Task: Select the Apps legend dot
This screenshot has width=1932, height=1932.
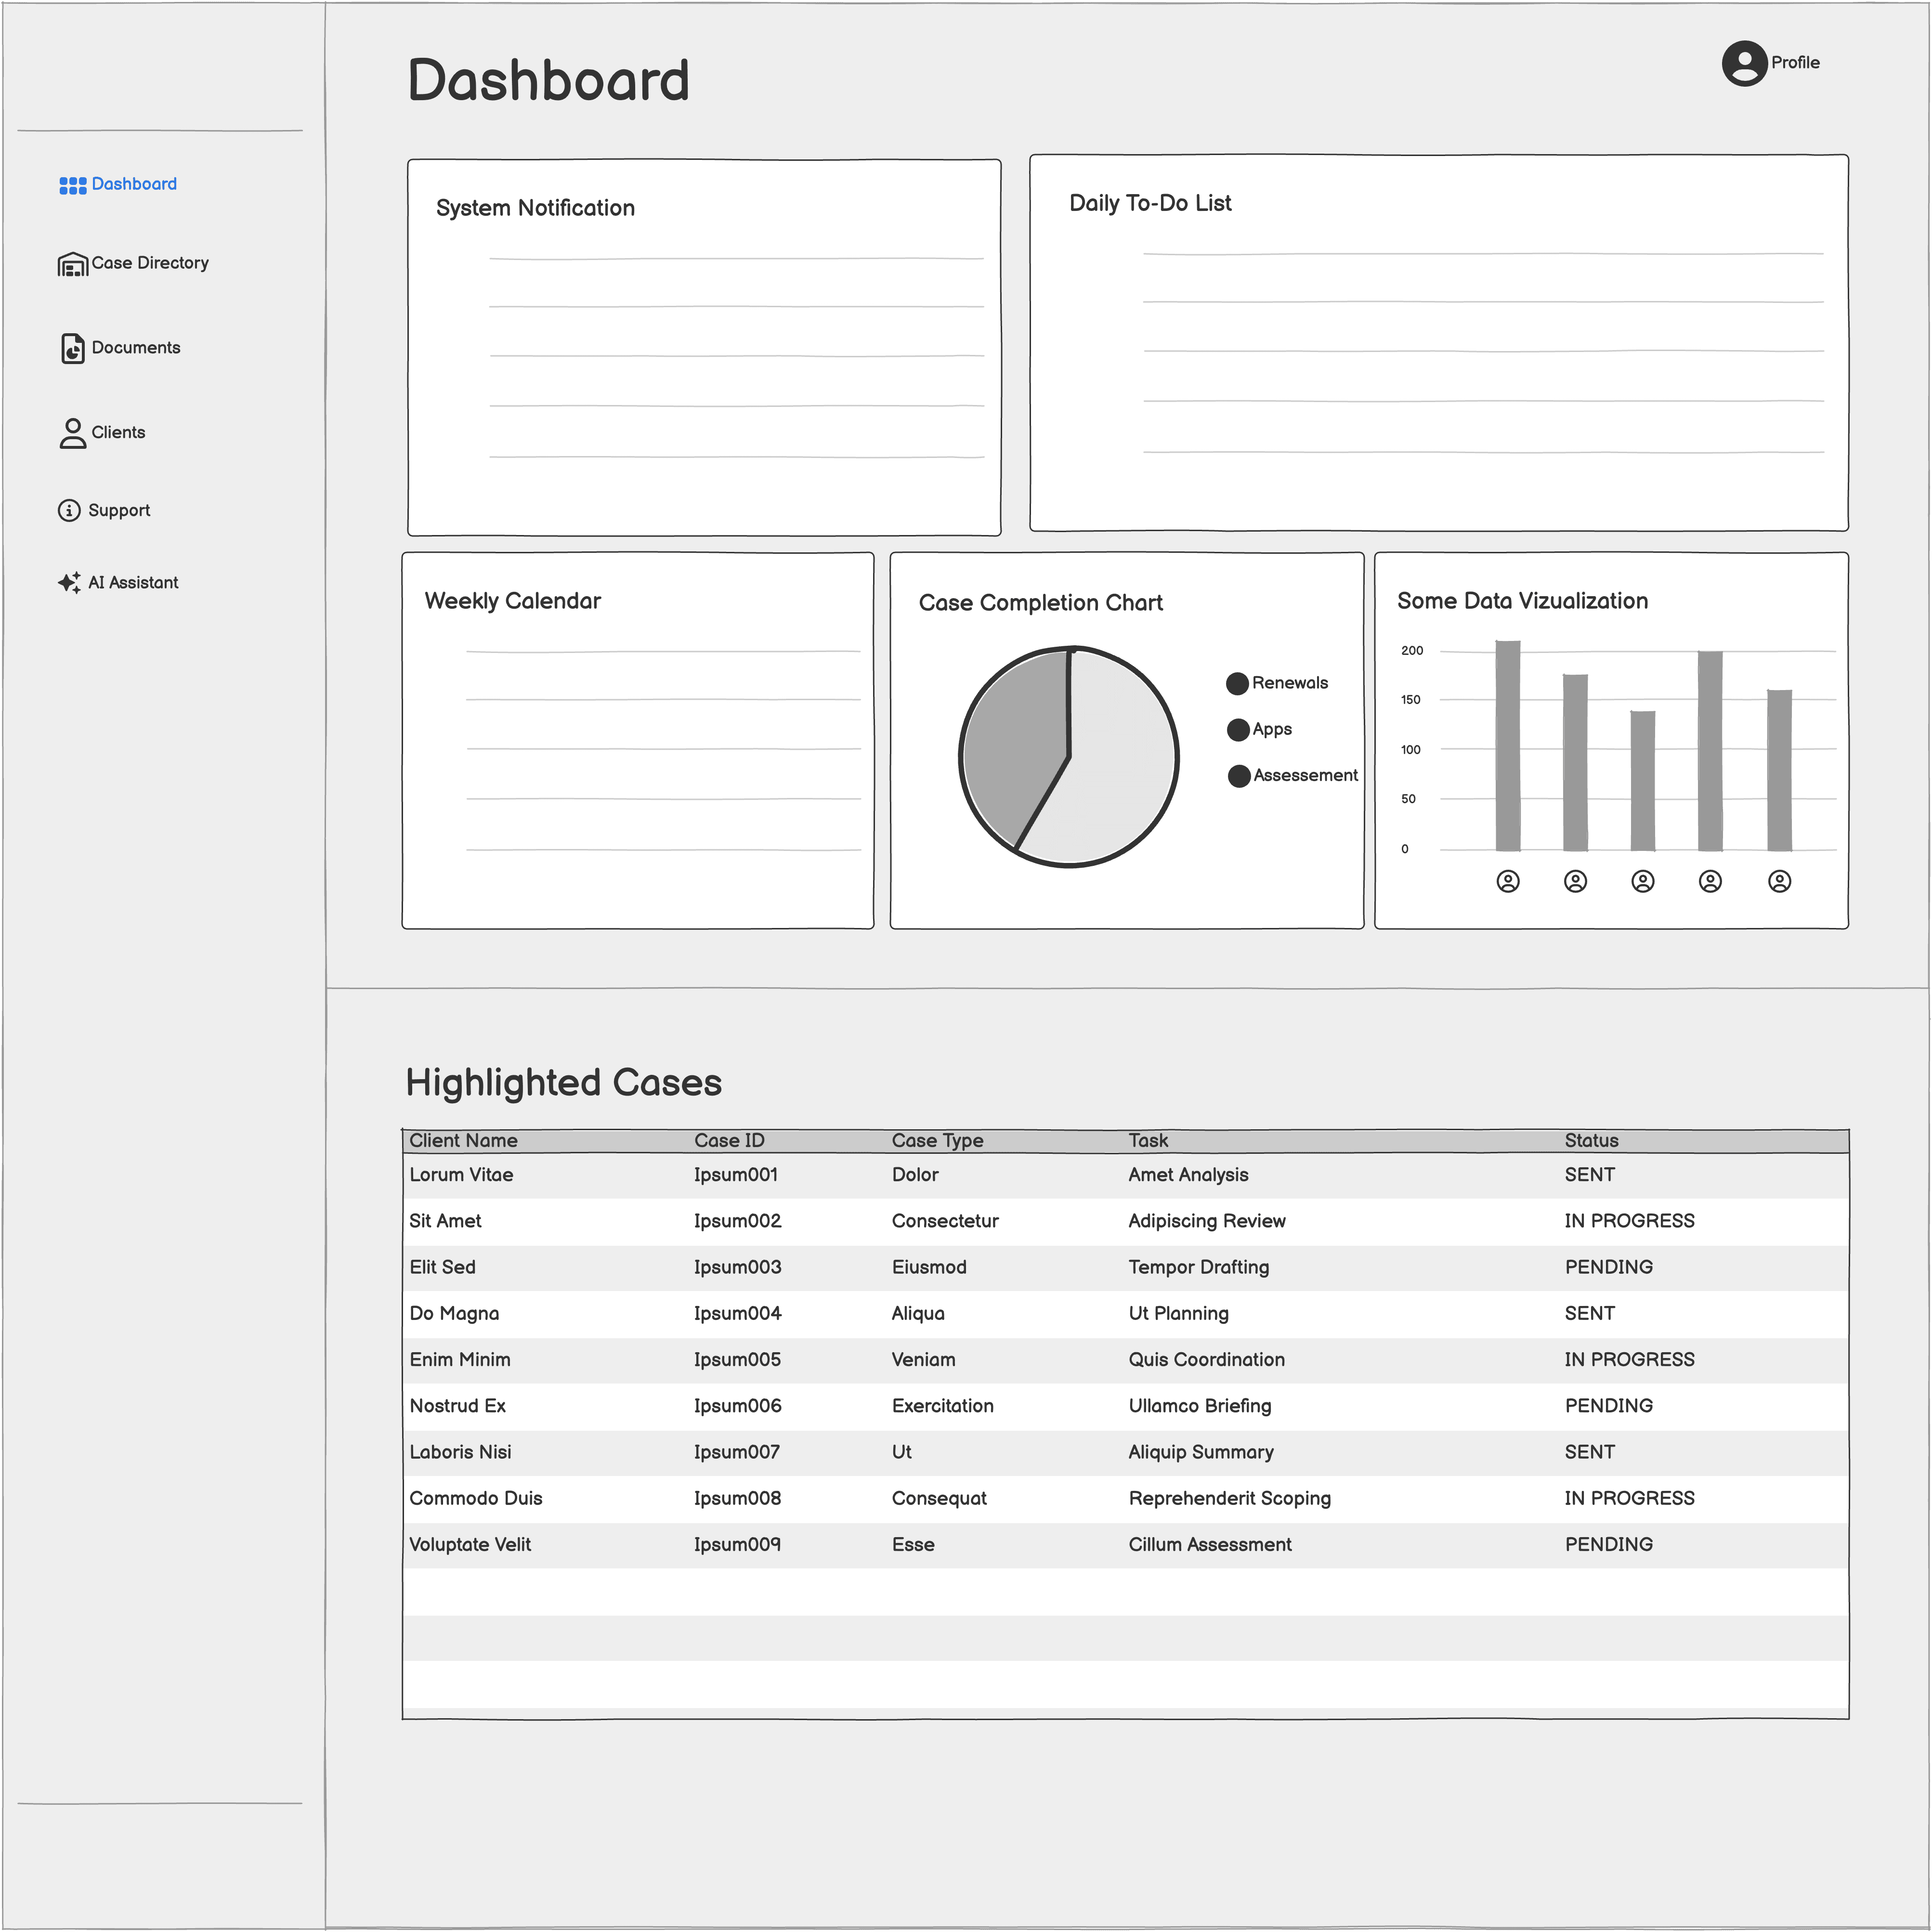Action: pyautogui.click(x=1238, y=730)
